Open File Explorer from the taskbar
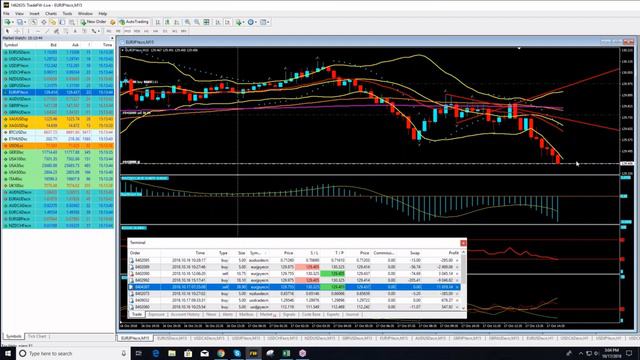The image size is (640, 360). tap(172, 353)
